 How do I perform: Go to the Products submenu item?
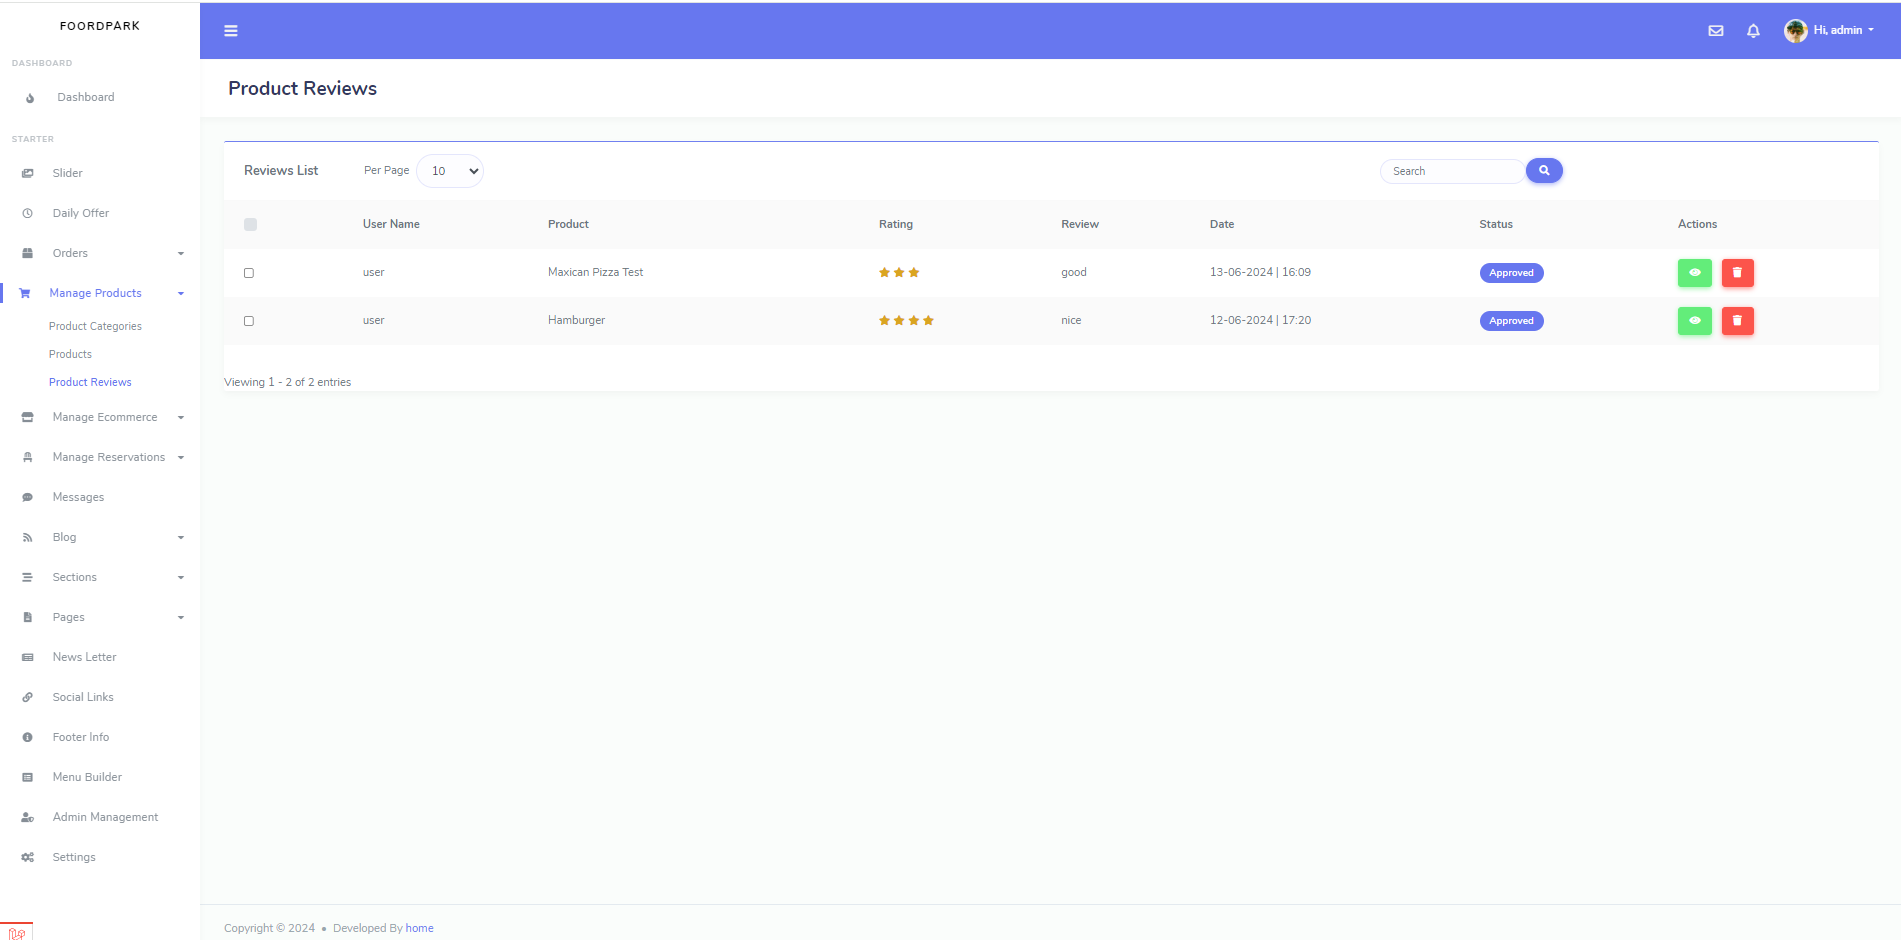point(70,354)
